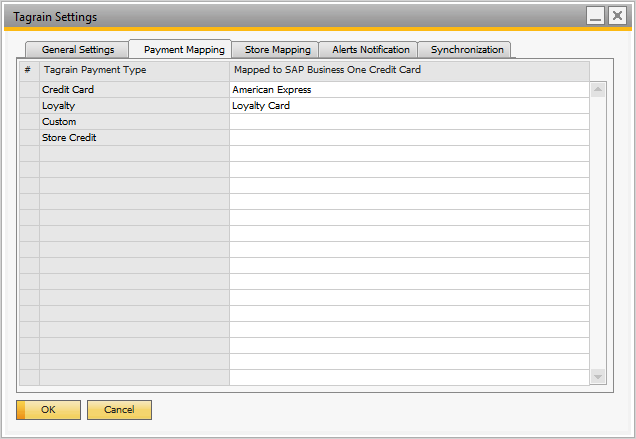Click the scrollbar up arrow

click(x=598, y=89)
